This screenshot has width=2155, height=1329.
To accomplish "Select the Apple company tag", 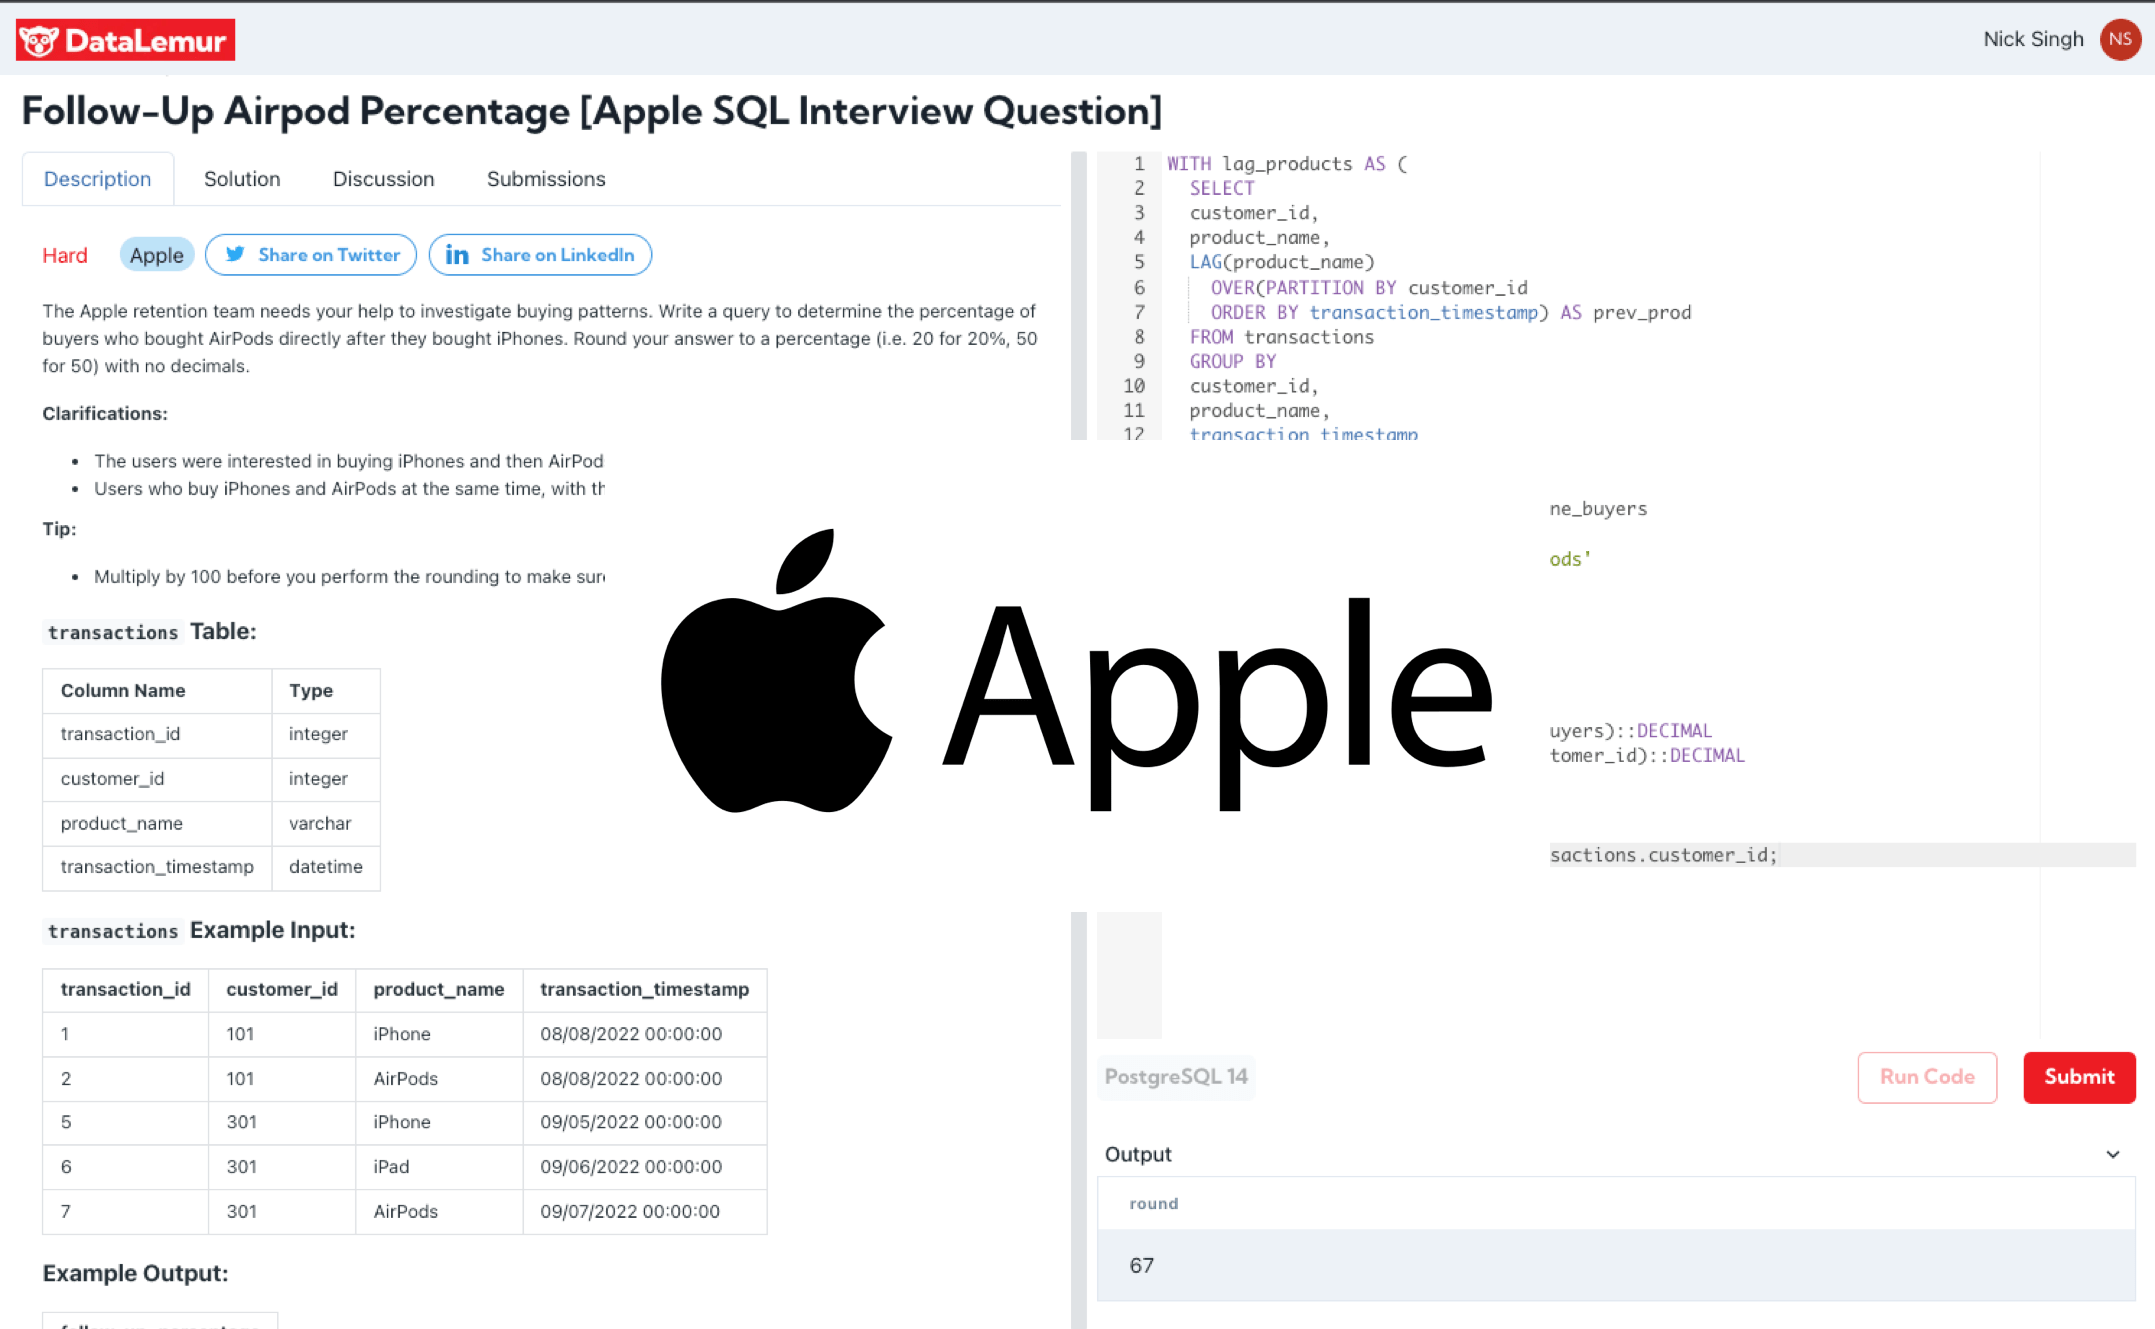I will point(156,255).
